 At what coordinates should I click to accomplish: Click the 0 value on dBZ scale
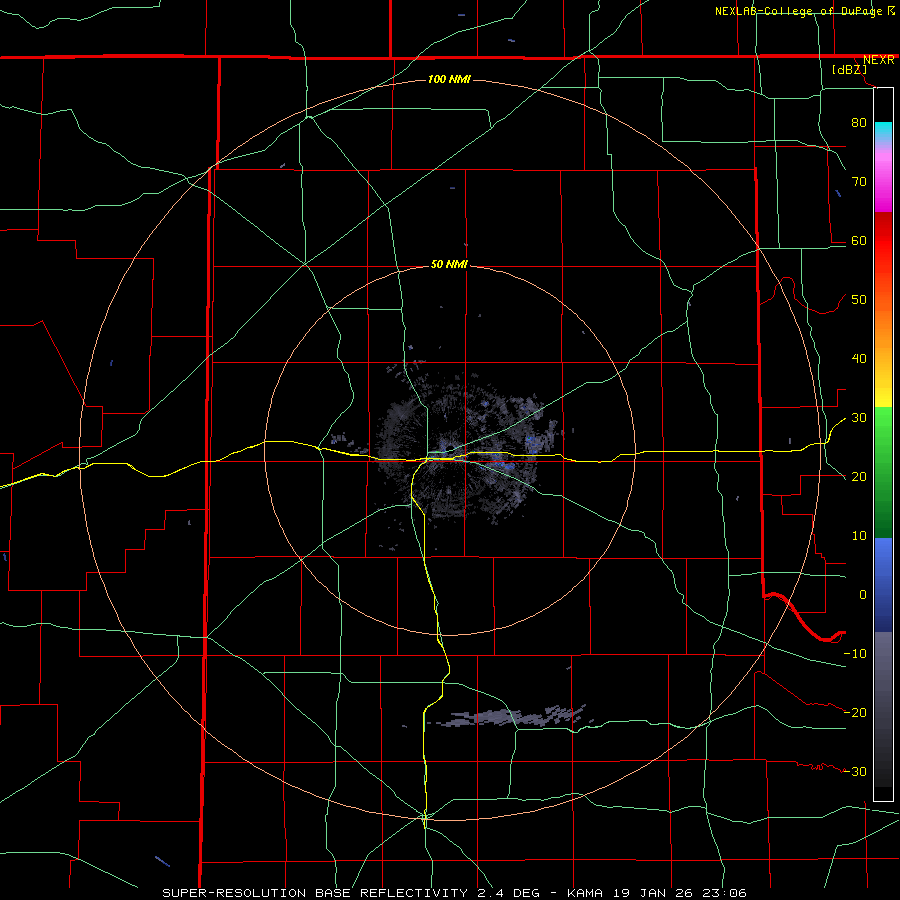pos(863,595)
